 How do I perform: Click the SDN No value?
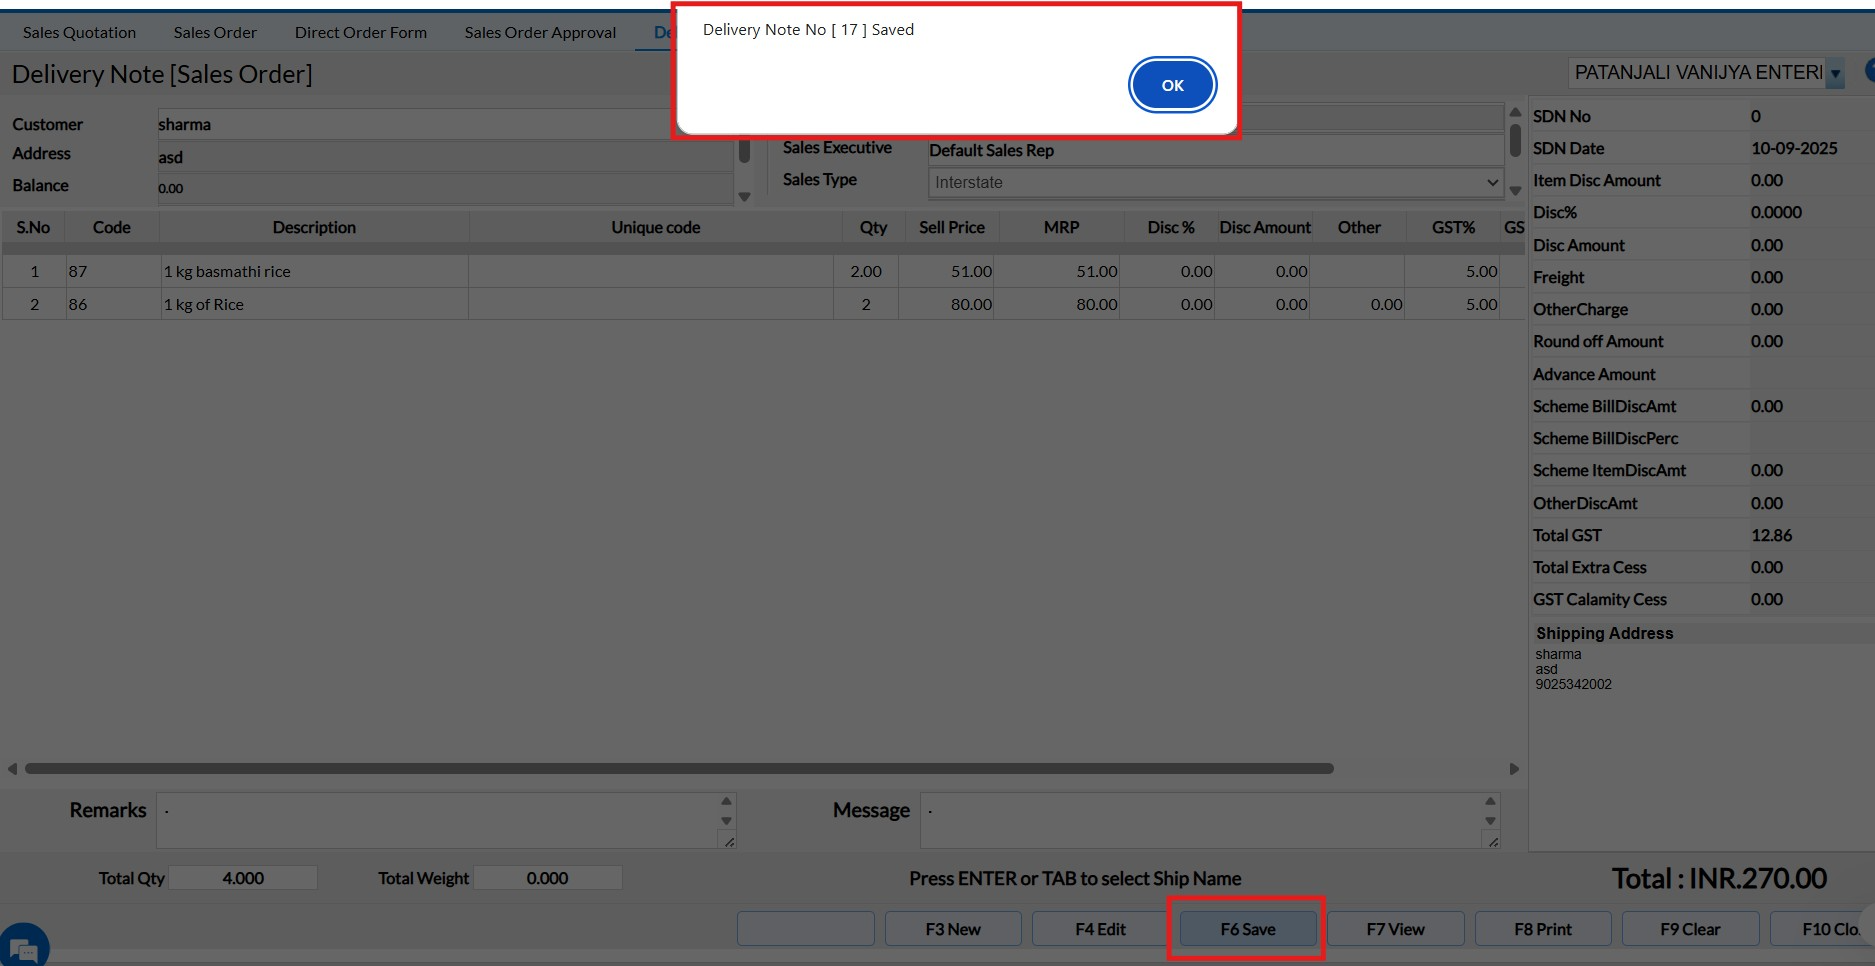pos(1756,116)
